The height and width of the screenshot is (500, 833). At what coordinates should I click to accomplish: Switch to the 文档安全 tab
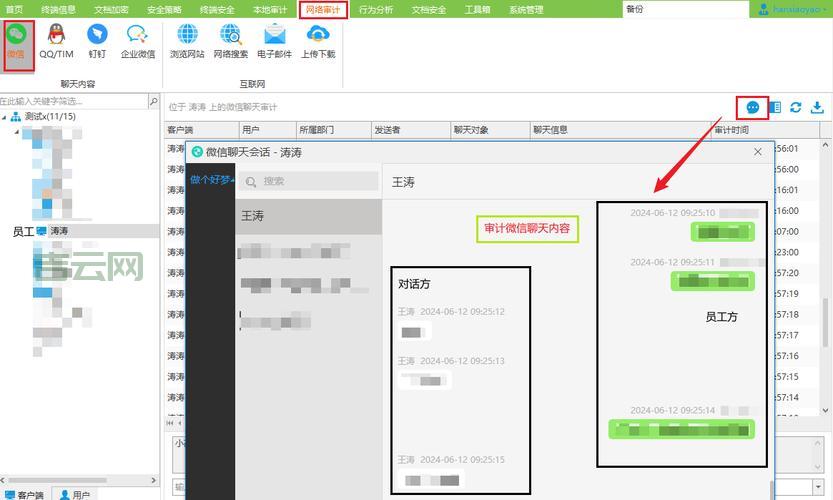coord(429,9)
